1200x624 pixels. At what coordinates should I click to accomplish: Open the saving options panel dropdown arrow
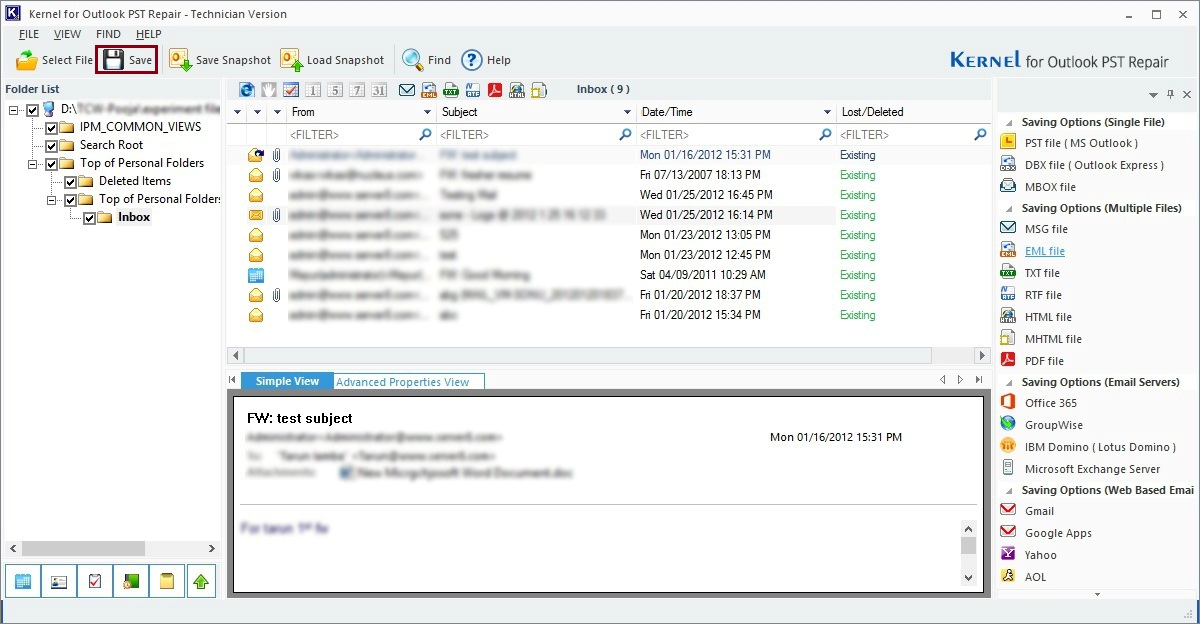tap(1153, 95)
